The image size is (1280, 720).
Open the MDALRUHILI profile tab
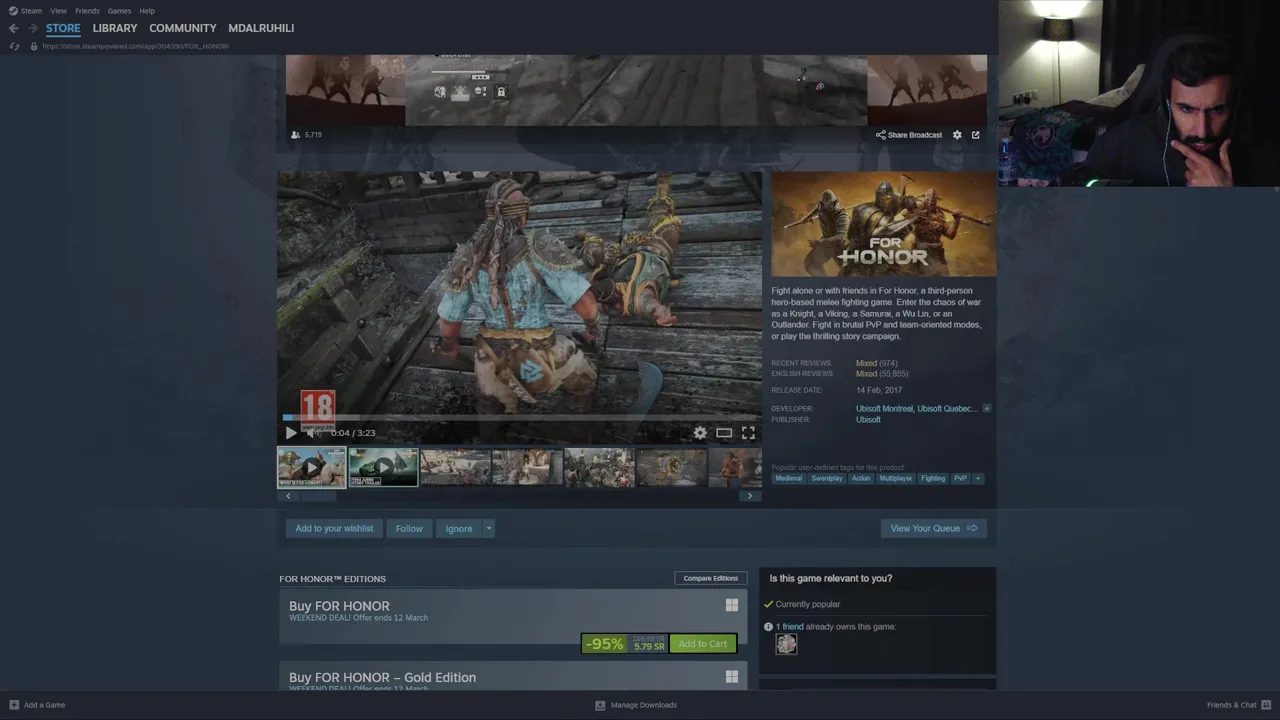(261, 28)
